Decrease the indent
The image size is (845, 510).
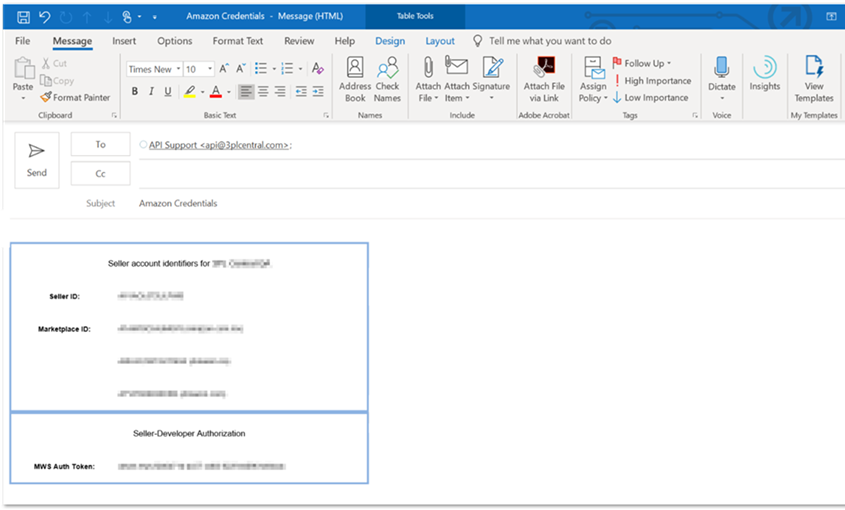pos(301,92)
